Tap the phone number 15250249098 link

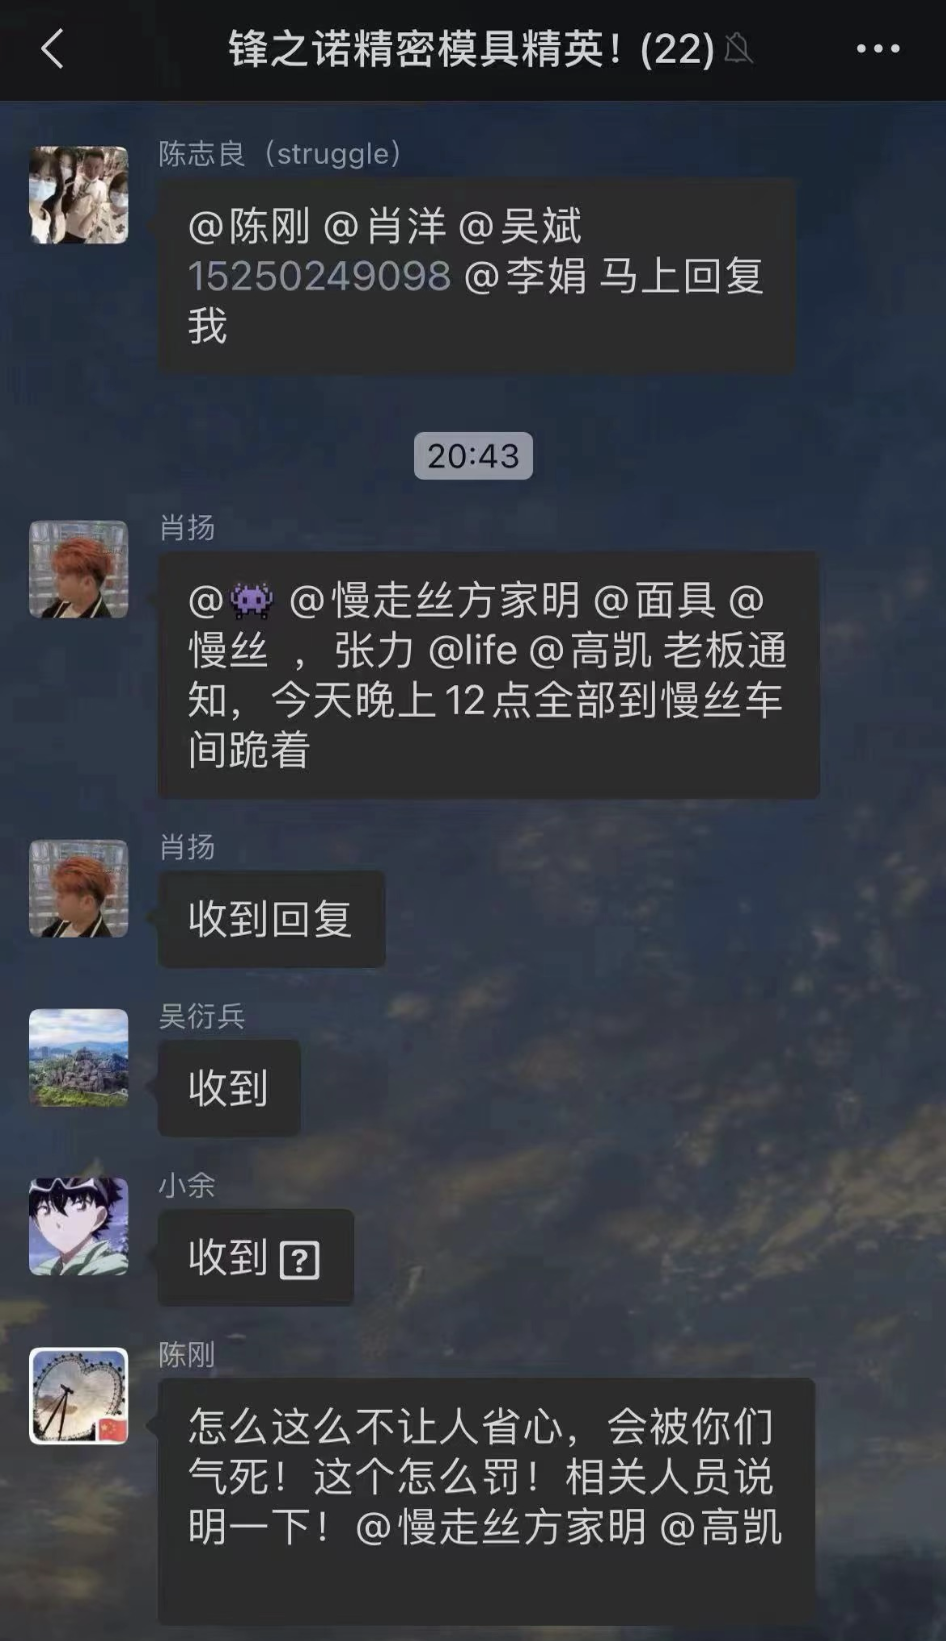[x=319, y=276]
